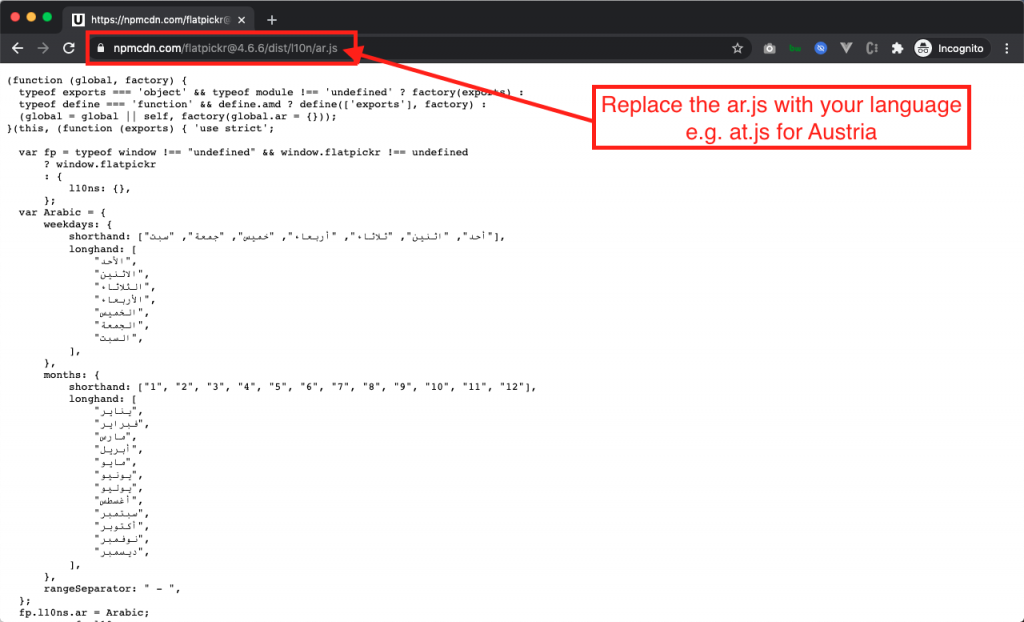The image size is (1024, 622).
Task: Open the Extensions puzzle piece menu
Action: coord(897,48)
